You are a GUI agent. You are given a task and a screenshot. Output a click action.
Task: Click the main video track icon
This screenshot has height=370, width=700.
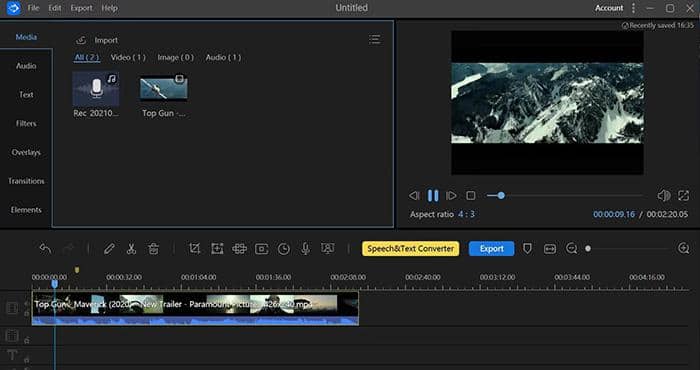(12, 308)
